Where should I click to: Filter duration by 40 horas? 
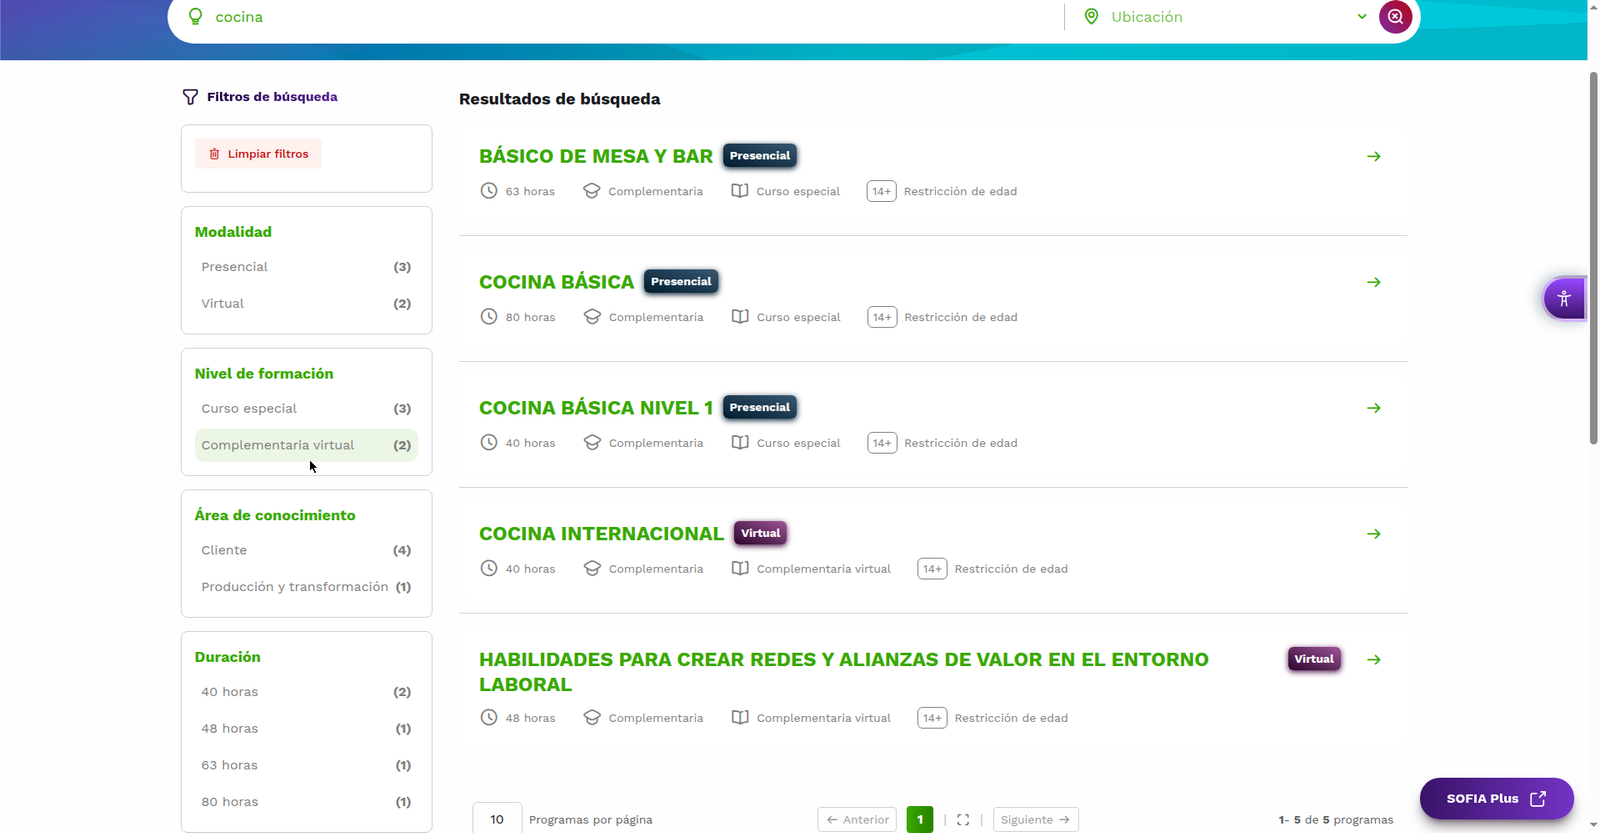click(x=306, y=692)
